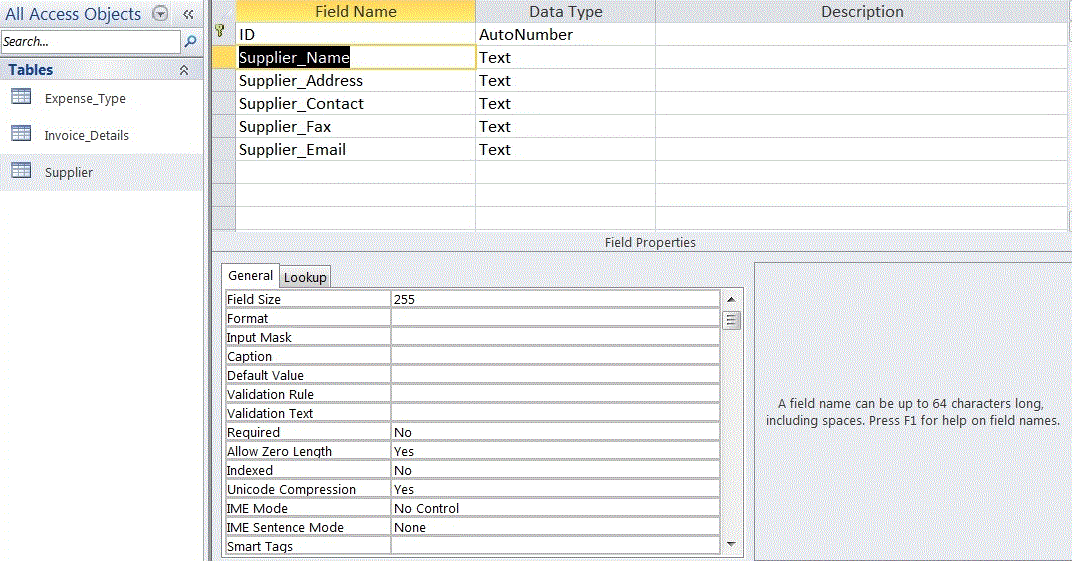1072x561 pixels.
Task: Open data type for Supplier_Name row
Action: click(565, 57)
